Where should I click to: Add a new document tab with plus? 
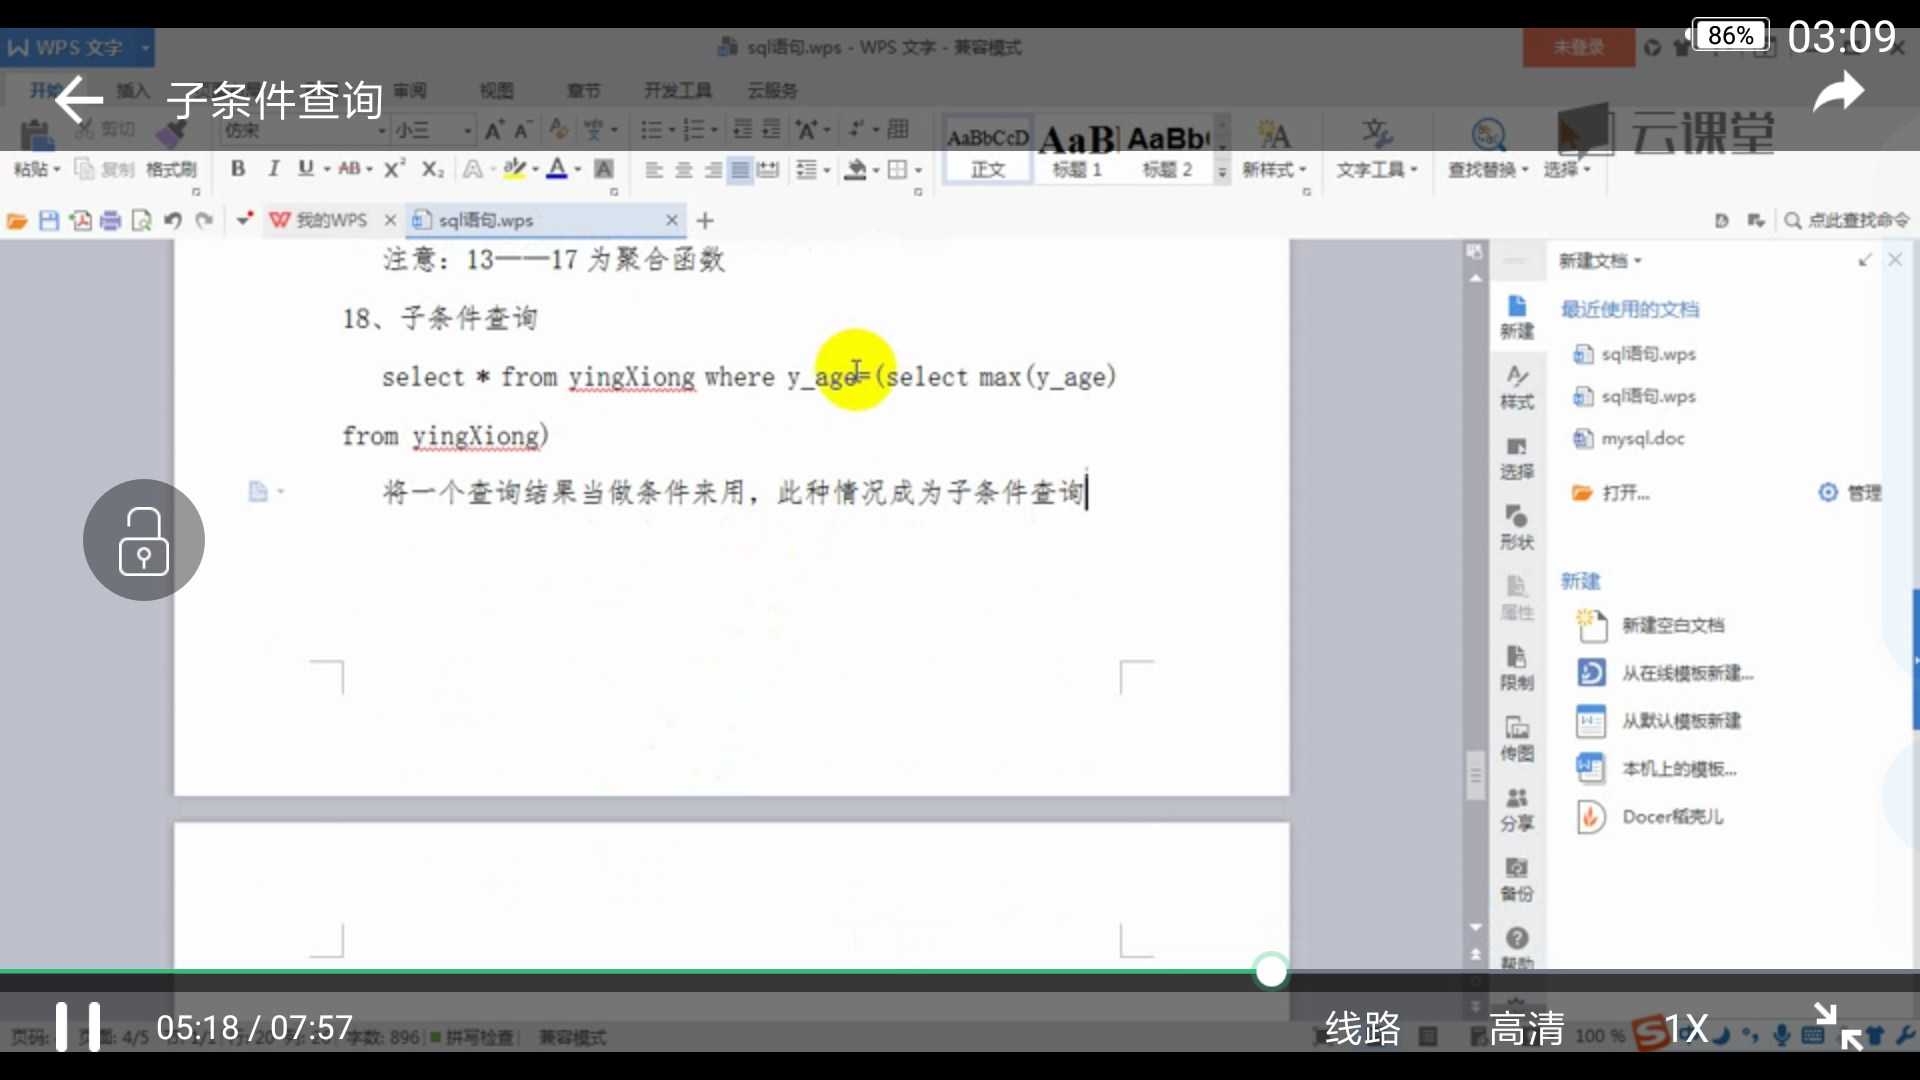(705, 220)
